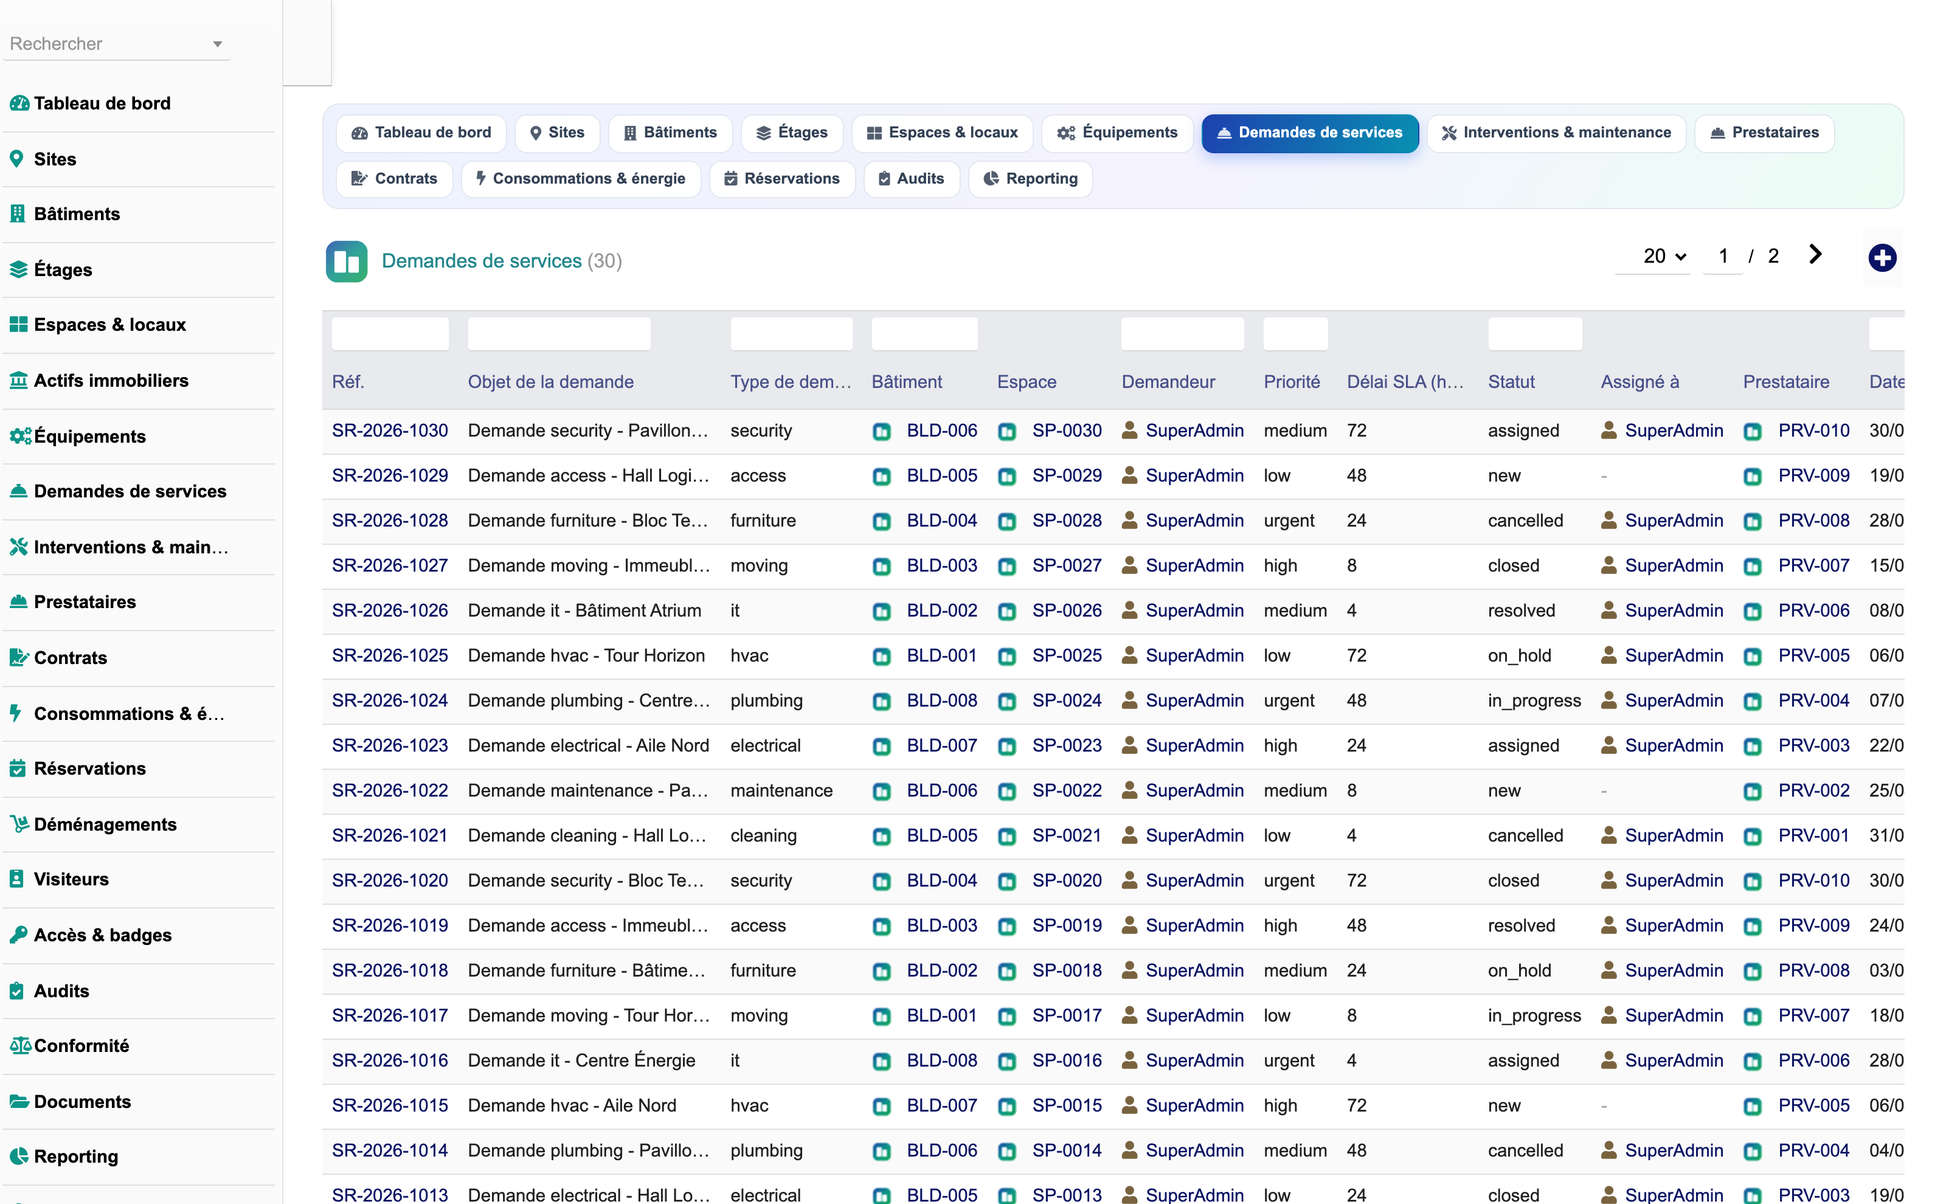Screen dimensions: 1946x1204
Task: Open building link BLD-008 in row SR-2026-1024
Action: point(942,701)
